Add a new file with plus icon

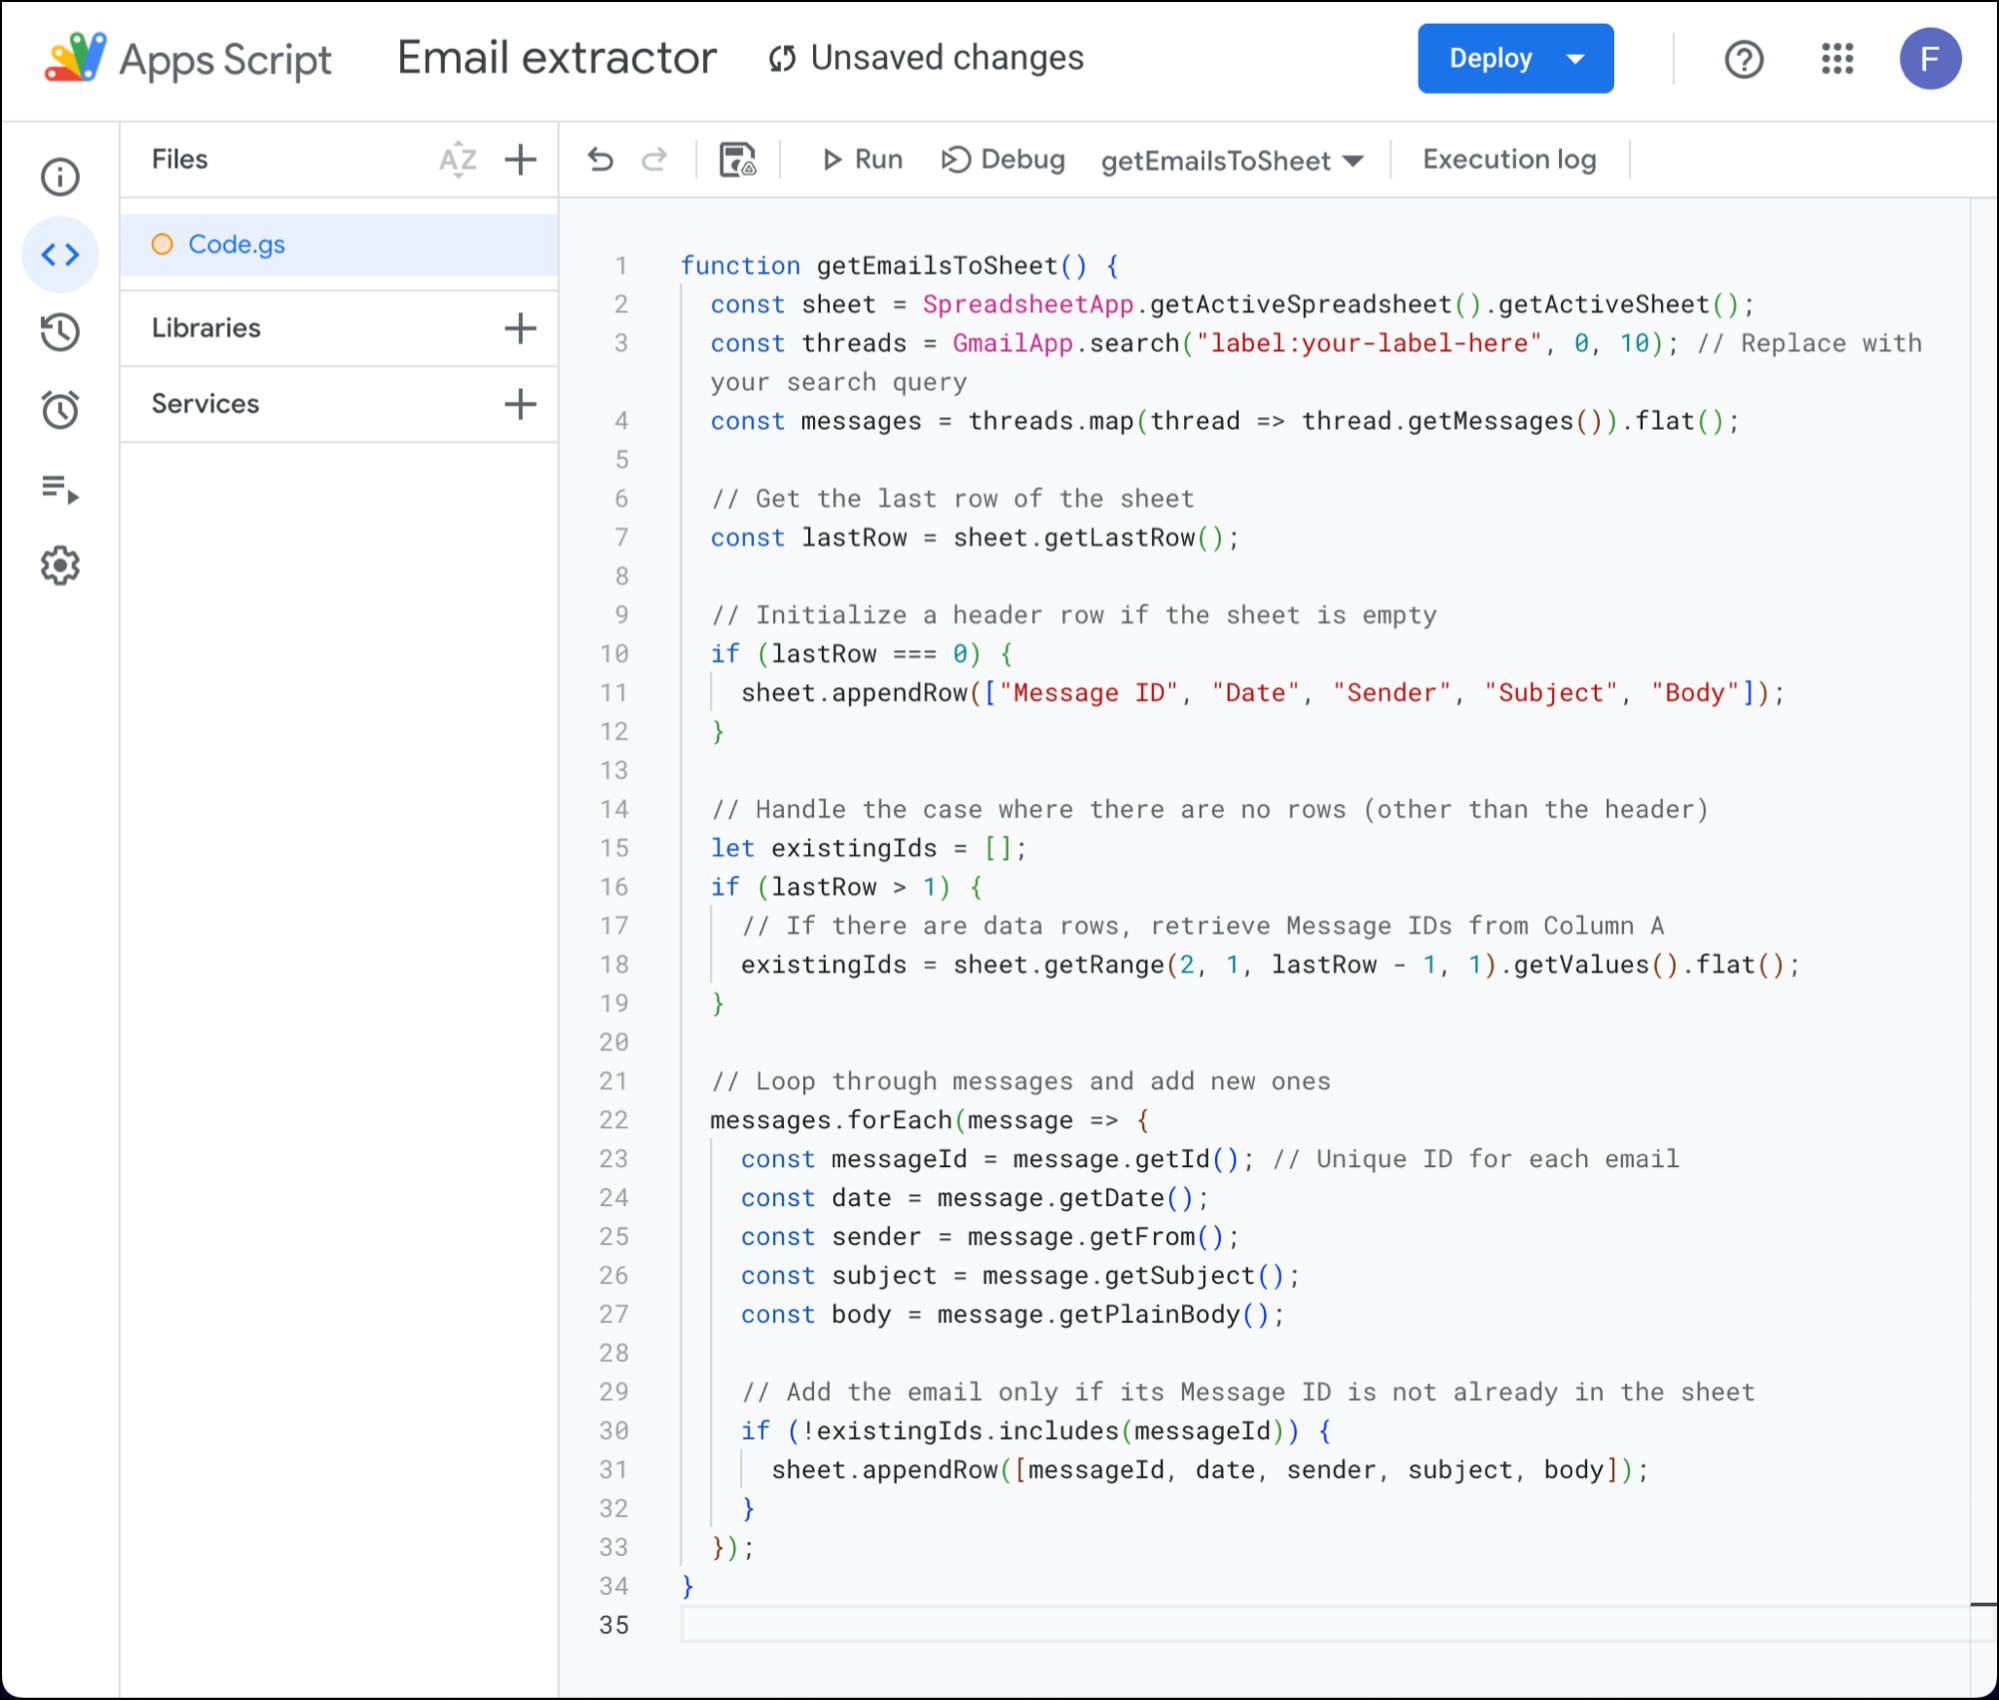point(520,160)
